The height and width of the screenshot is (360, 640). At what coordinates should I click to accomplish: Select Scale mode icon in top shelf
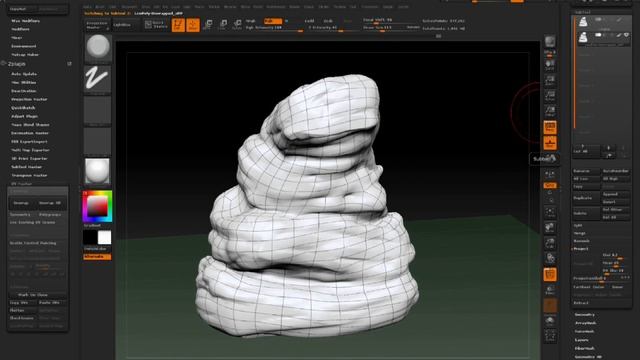(x=222, y=25)
